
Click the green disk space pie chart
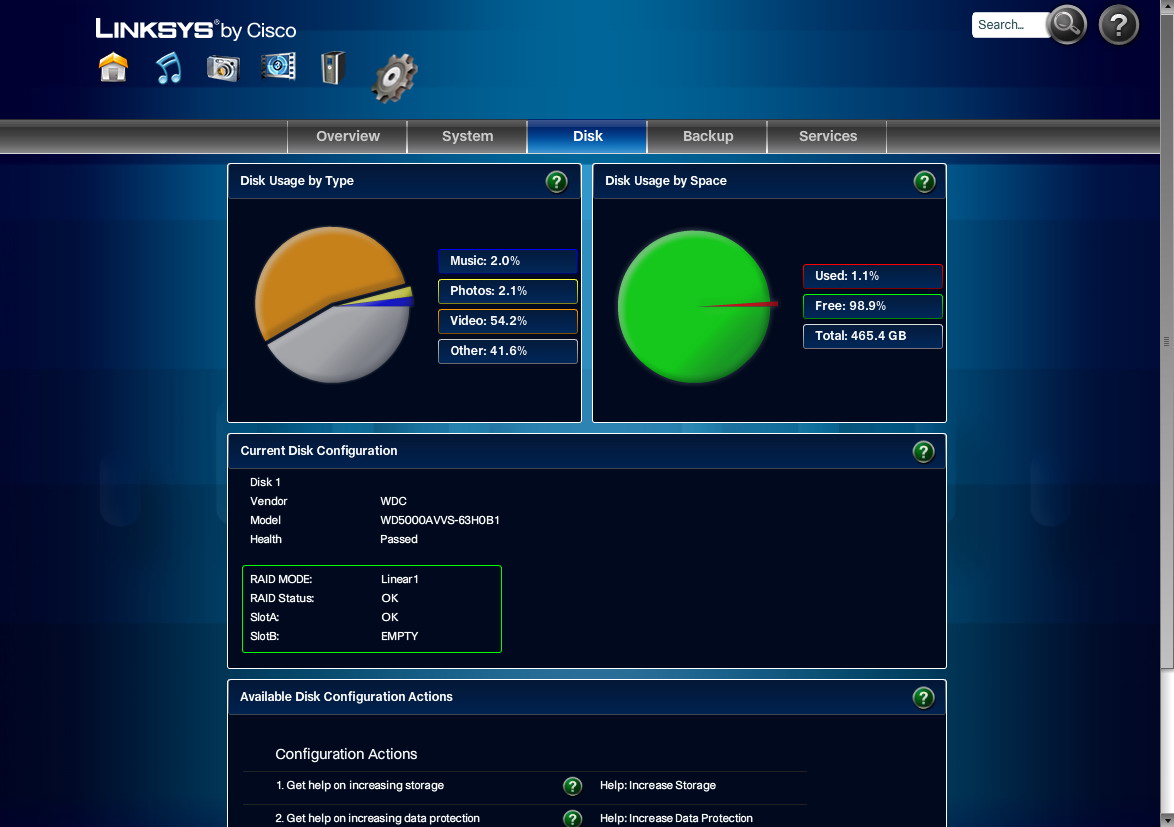tap(696, 306)
